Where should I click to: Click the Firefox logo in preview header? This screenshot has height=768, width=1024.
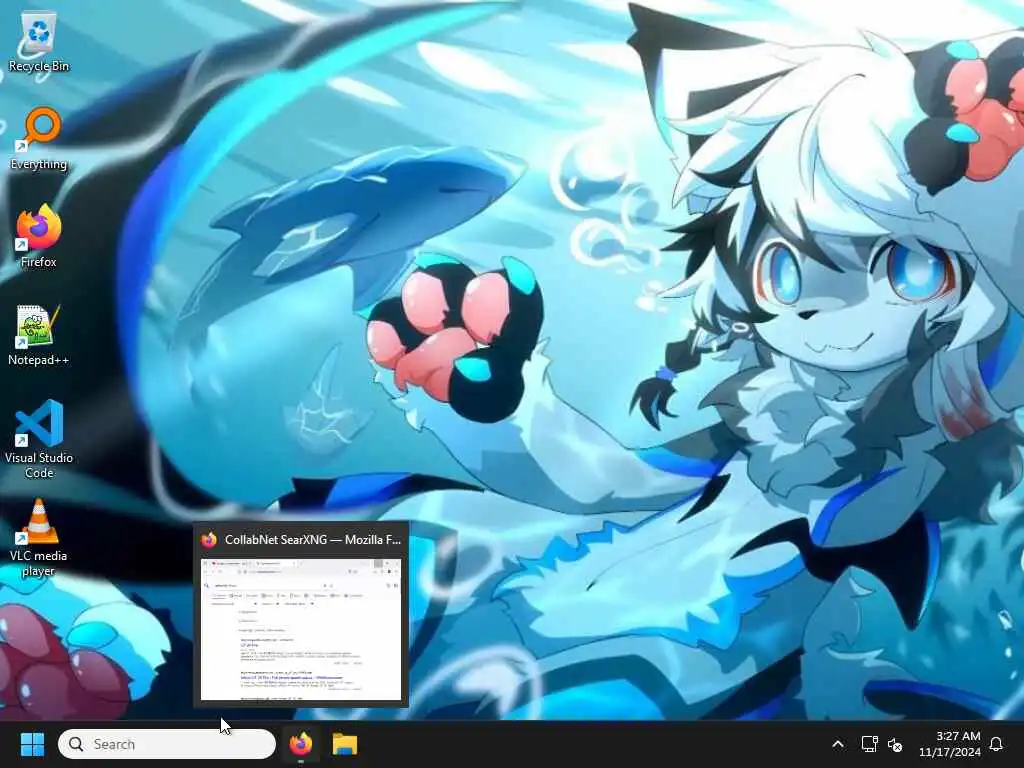210,539
